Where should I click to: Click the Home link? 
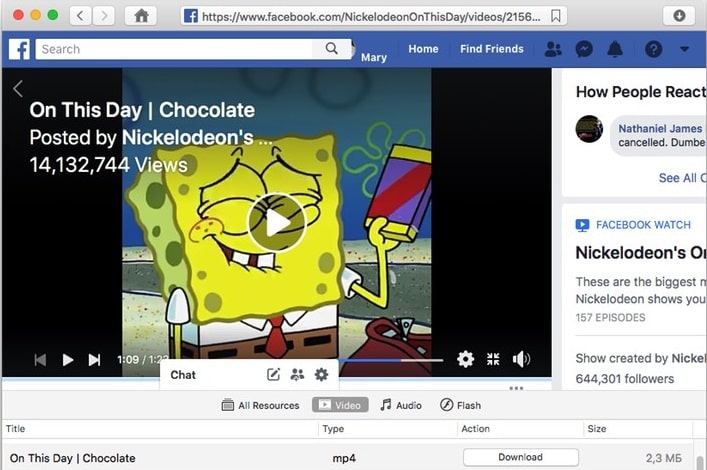(423, 49)
